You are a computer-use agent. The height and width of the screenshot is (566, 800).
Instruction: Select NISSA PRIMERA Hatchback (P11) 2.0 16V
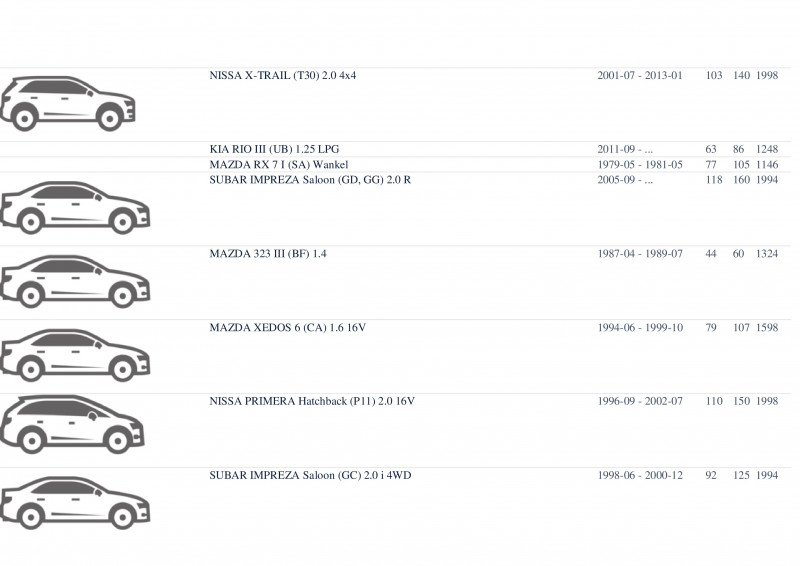pos(312,401)
